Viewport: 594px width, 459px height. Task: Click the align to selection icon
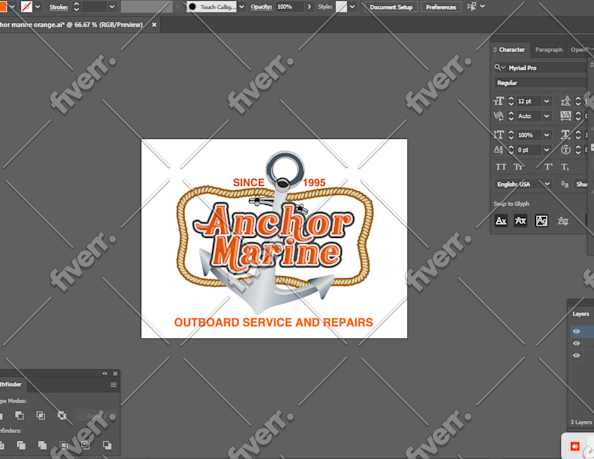click(472, 6)
